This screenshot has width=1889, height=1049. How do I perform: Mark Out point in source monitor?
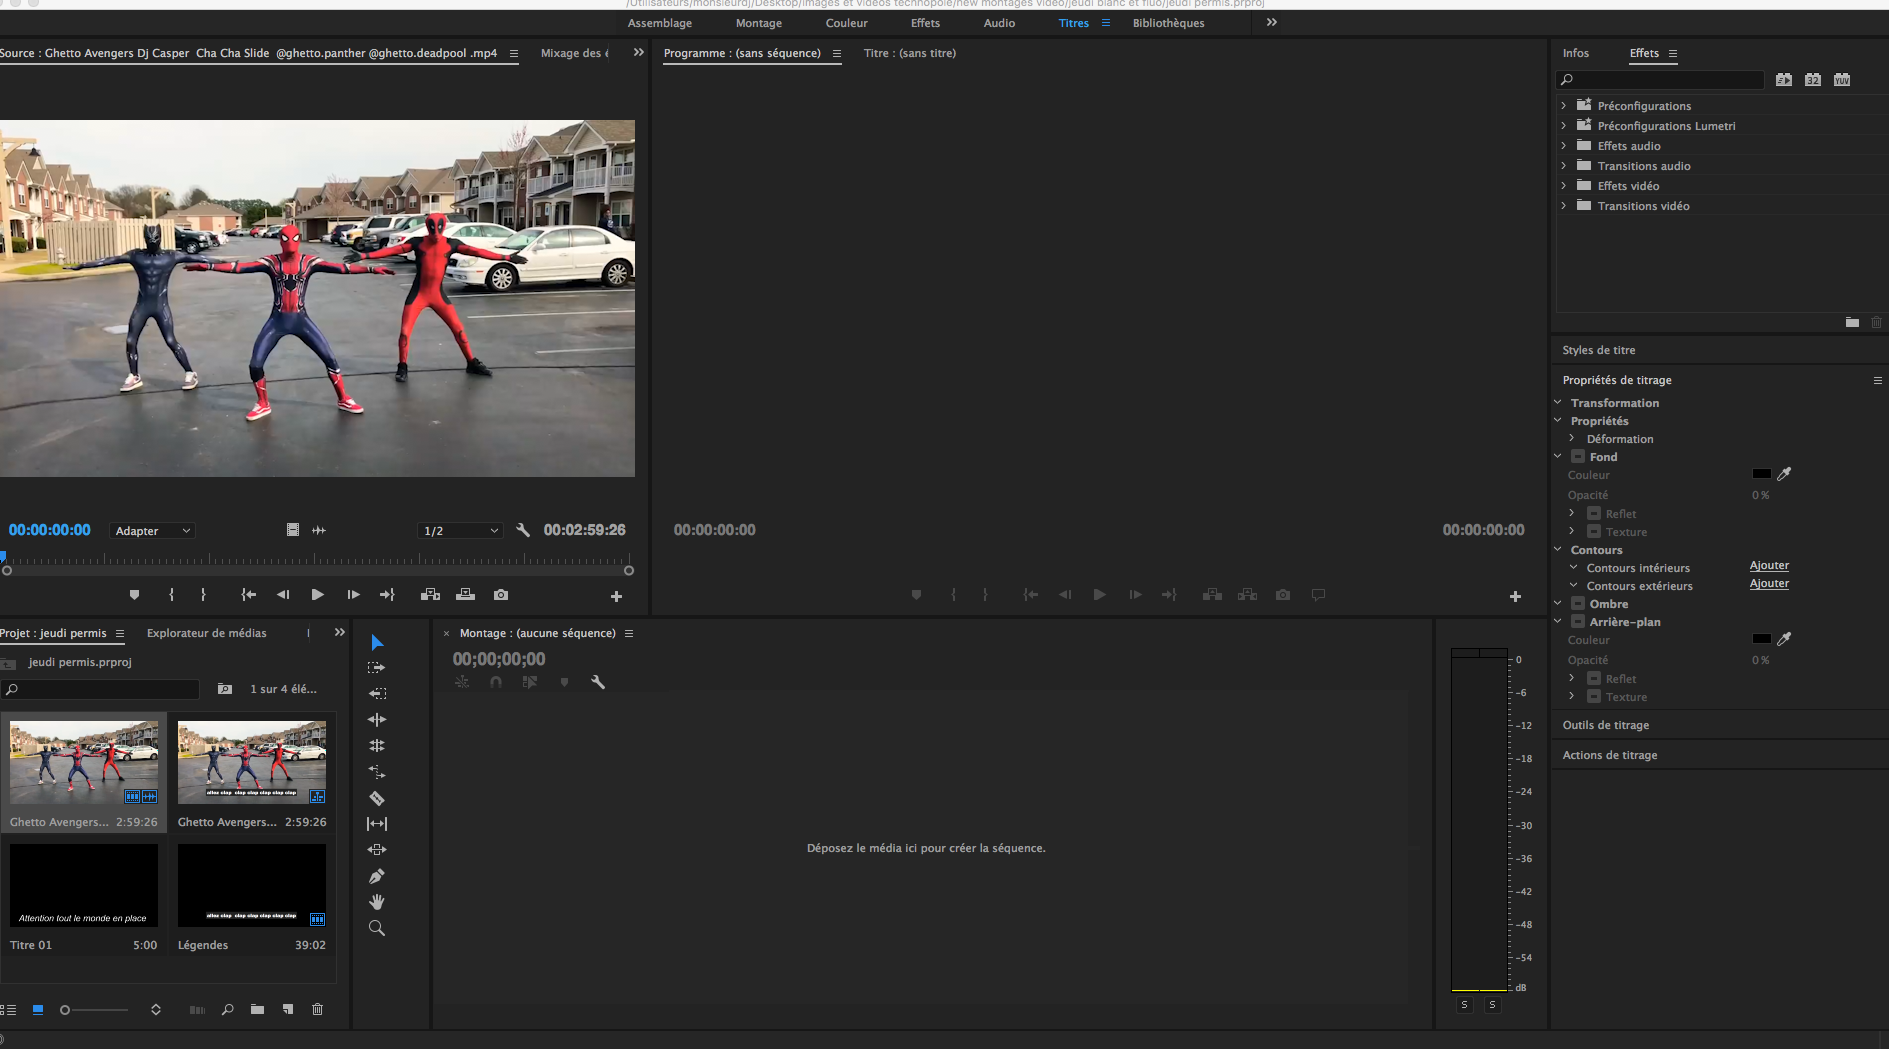click(203, 594)
